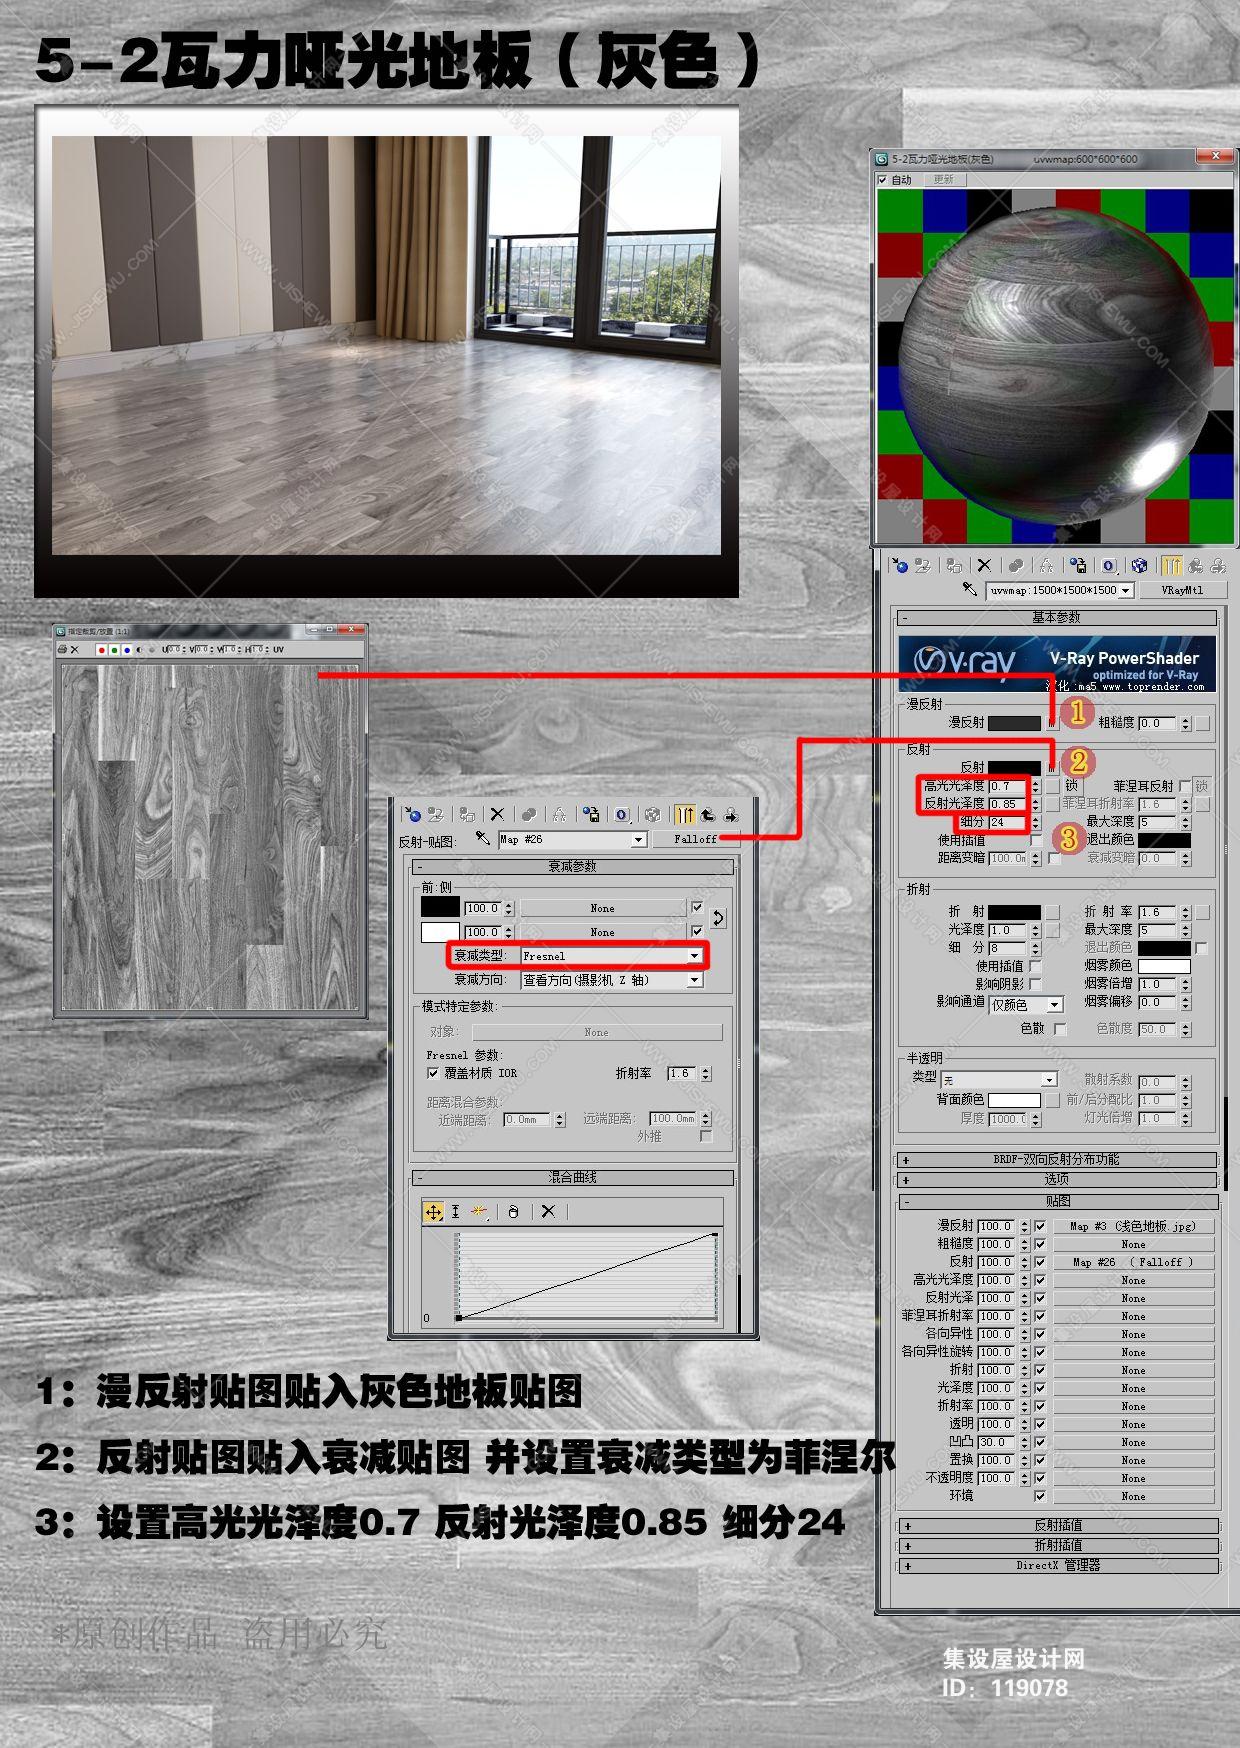Image resolution: width=1240 pixels, height=1748 pixels.
Task: Click Reset Map/Mtl X icon in VRayMtl toolbar
Action: (984, 566)
